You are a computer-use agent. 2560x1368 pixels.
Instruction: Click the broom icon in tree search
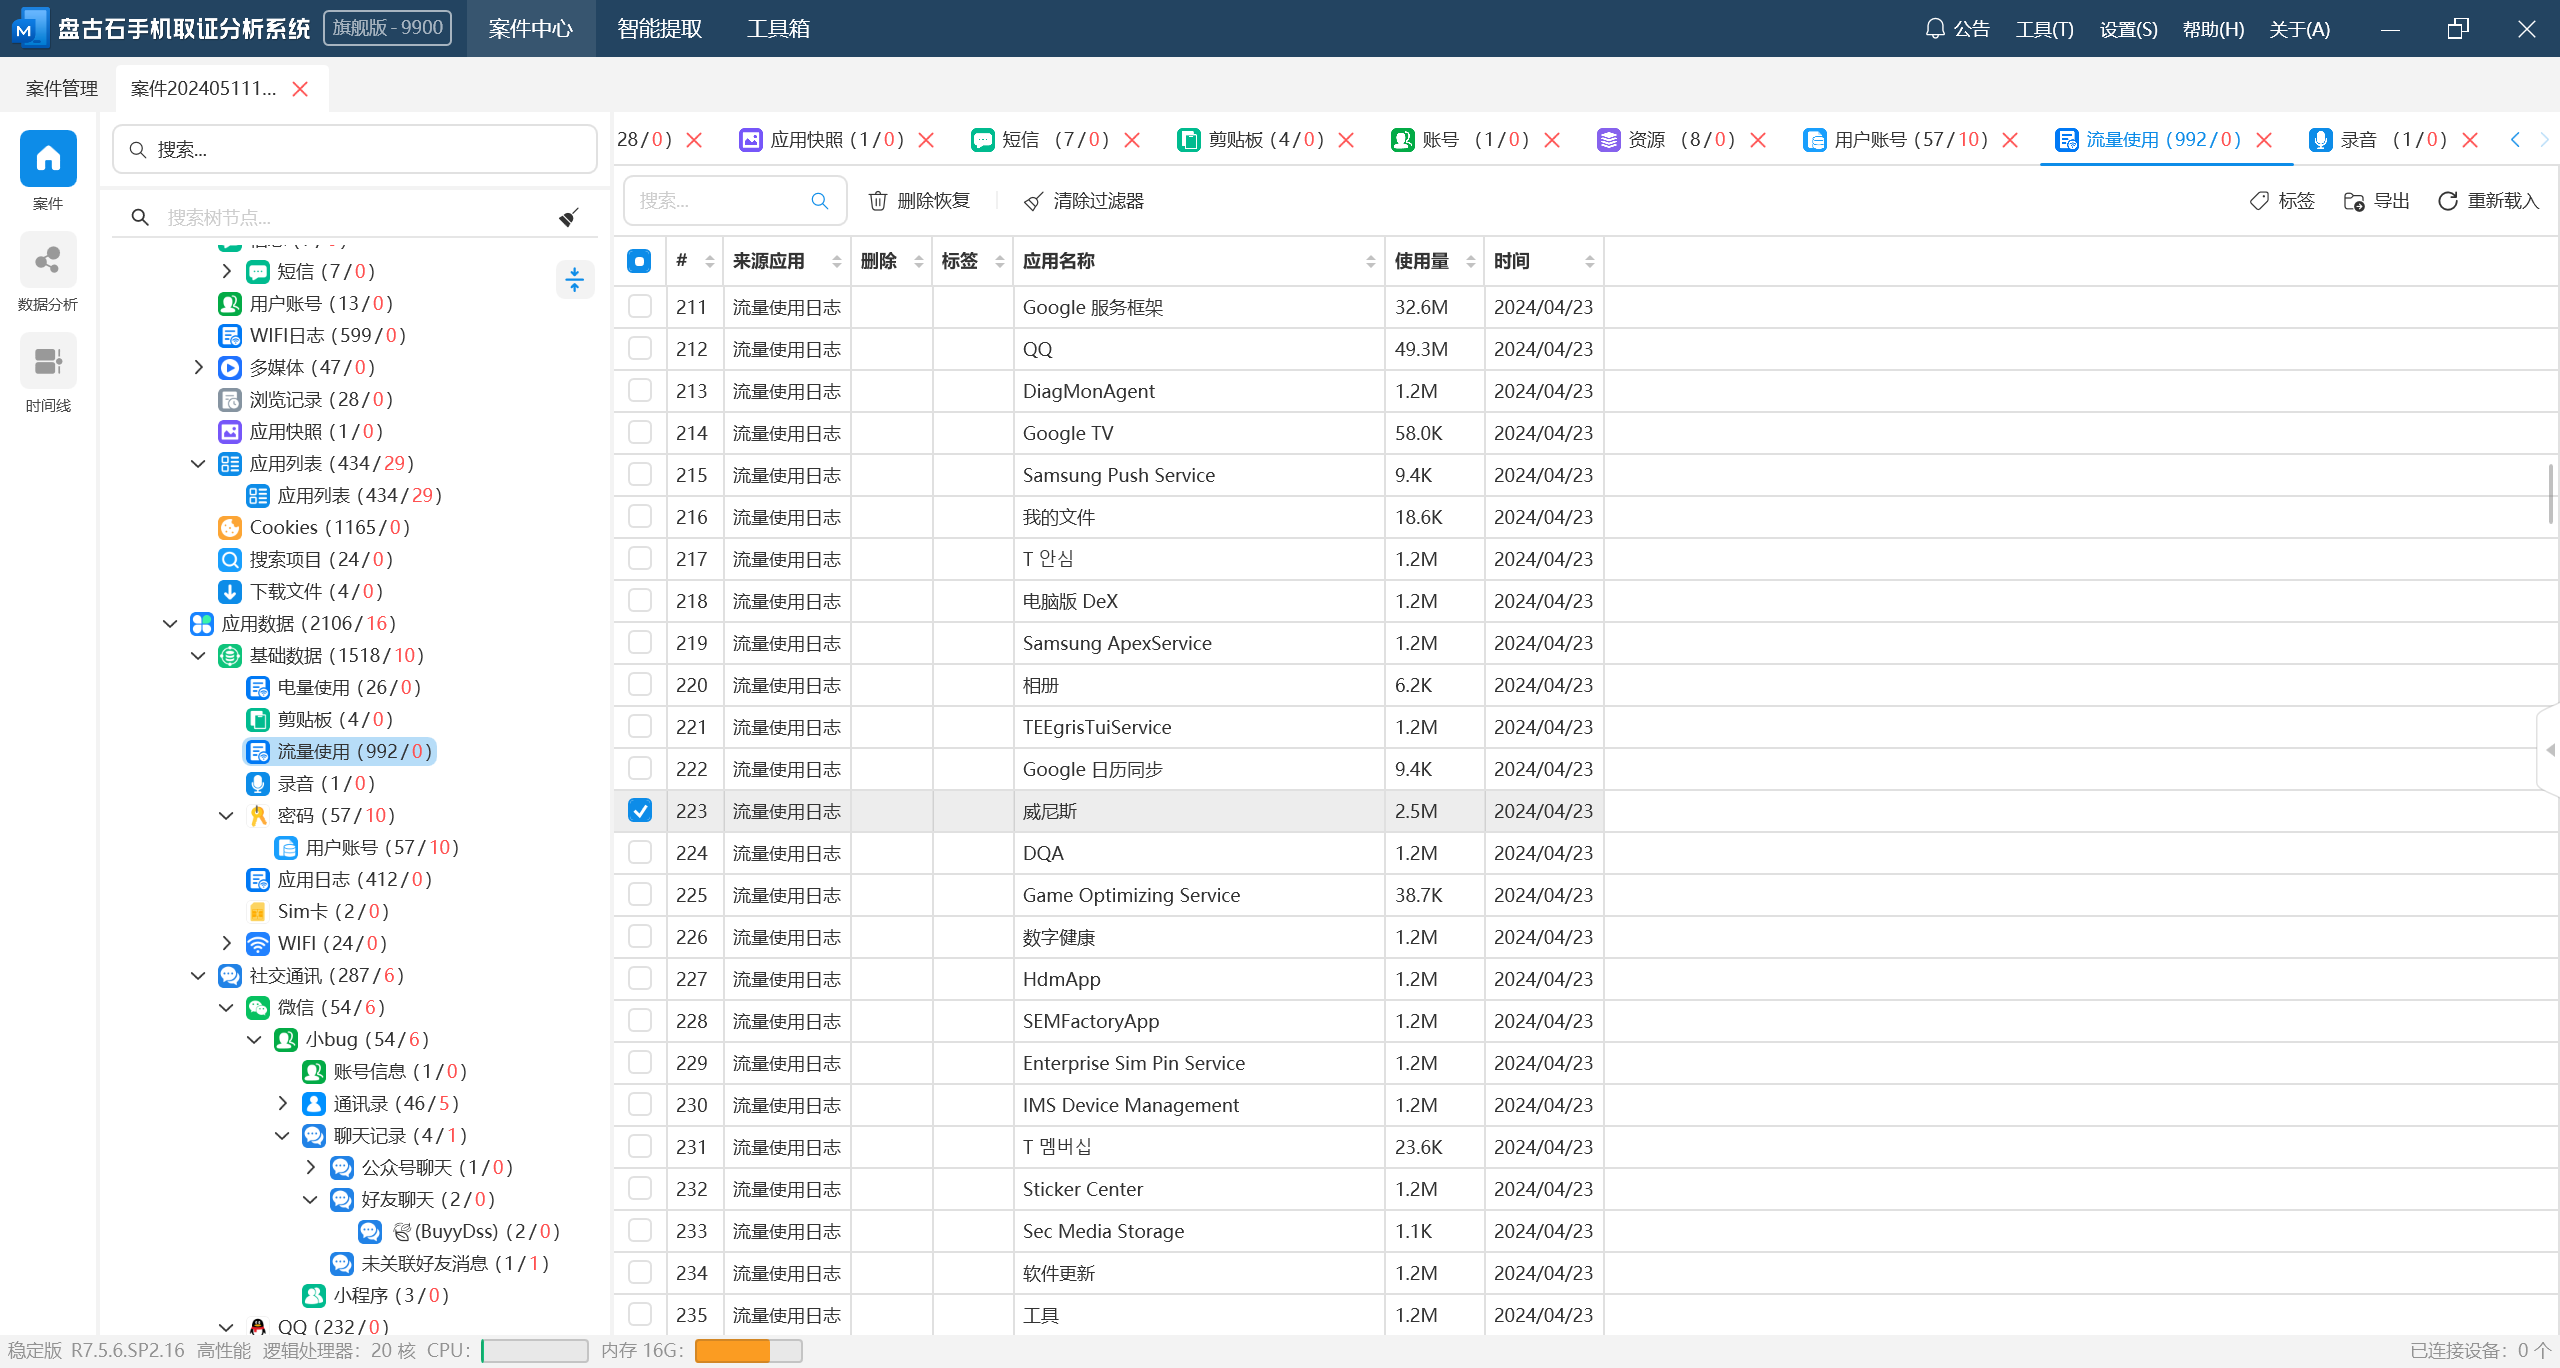coord(569,217)
